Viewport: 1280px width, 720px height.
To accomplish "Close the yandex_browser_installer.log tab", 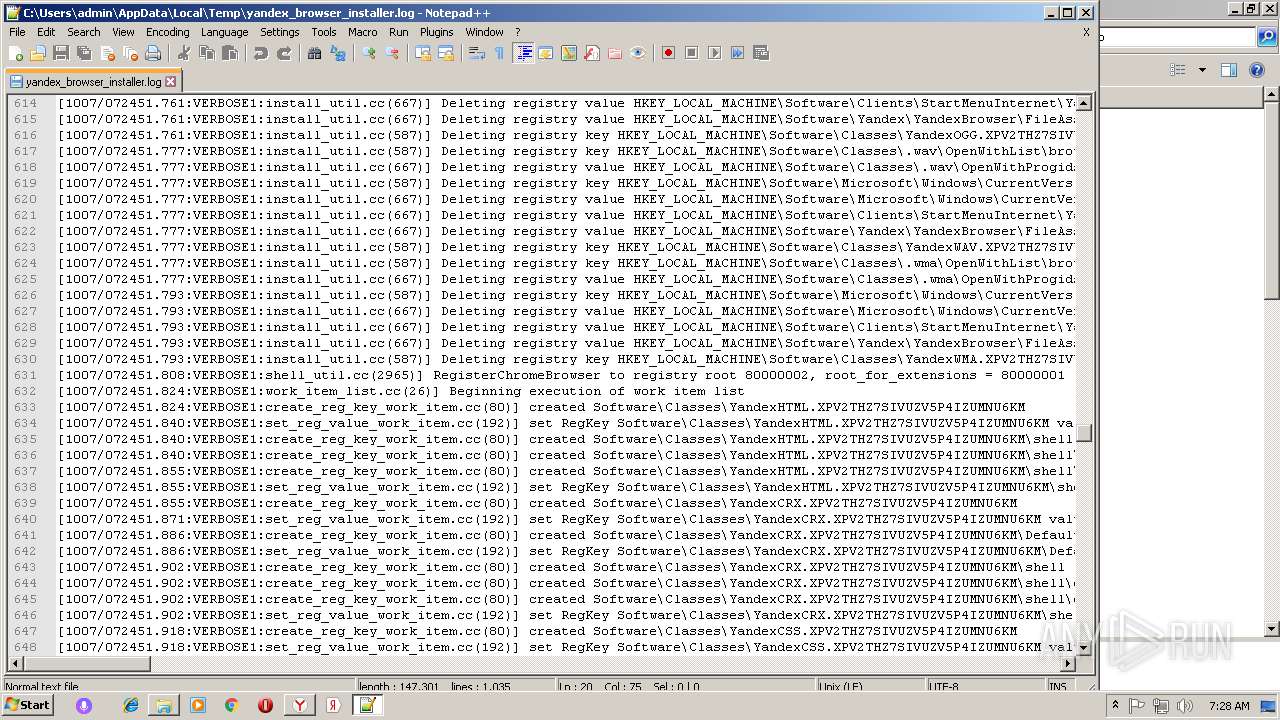I will pyautogui.click(x=170, y=82).
